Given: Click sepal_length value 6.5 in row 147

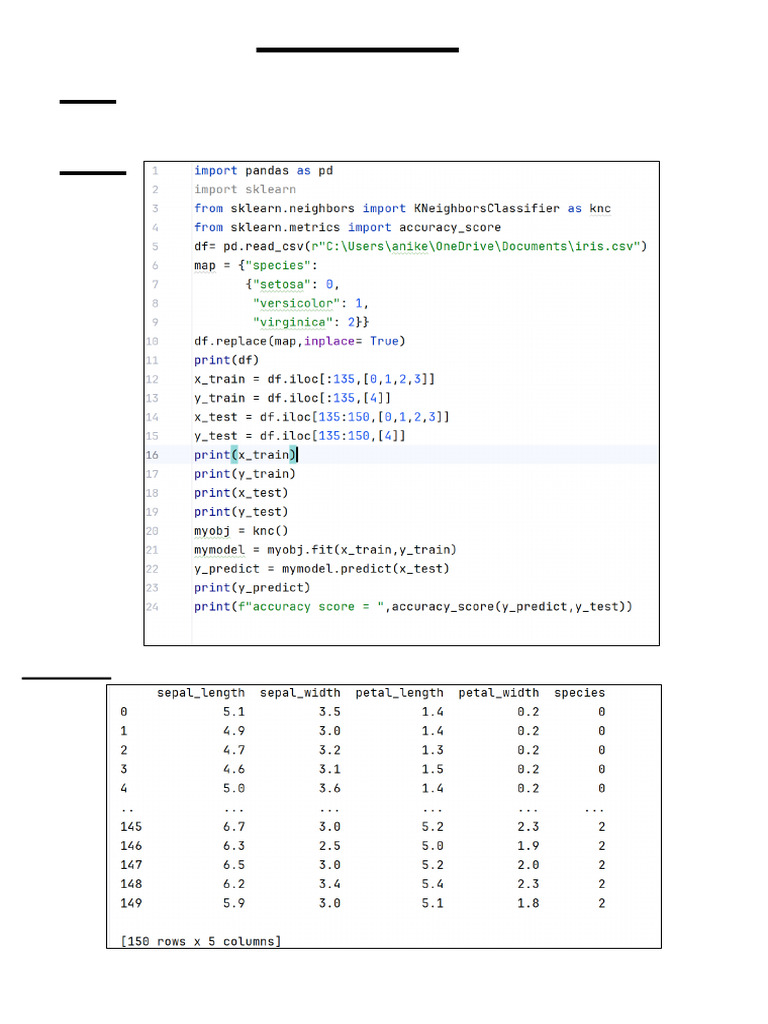Looking at the screenshot, I should pos(234,865).
